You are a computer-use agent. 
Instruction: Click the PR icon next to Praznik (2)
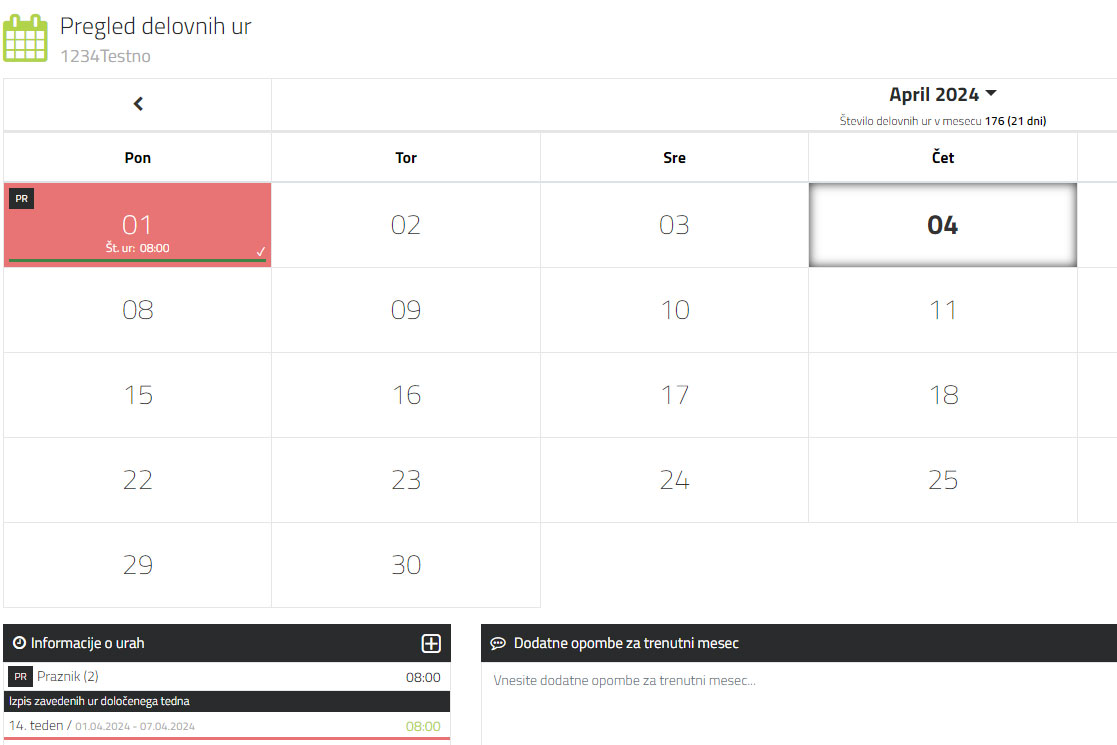pyautogui.click(x=21, y=677)
